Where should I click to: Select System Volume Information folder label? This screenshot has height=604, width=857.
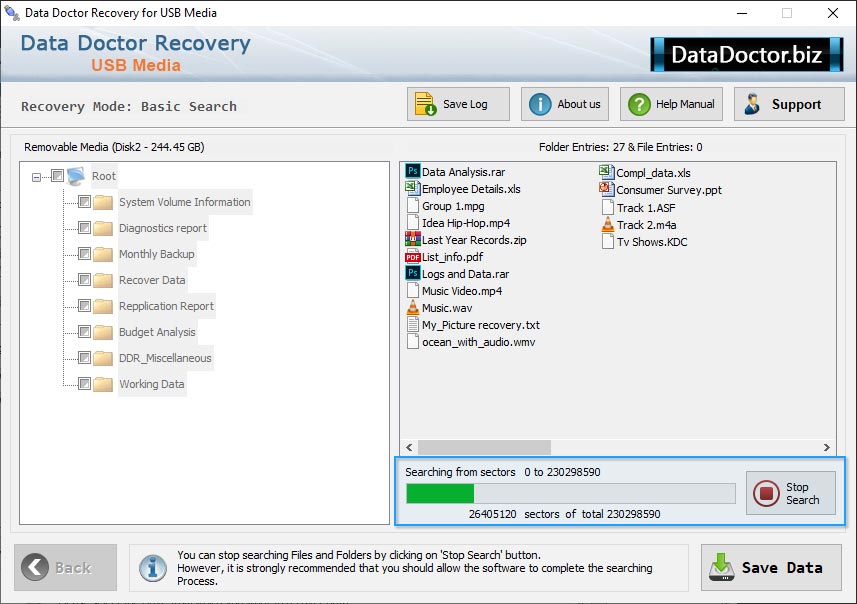[x=185, y=202]
